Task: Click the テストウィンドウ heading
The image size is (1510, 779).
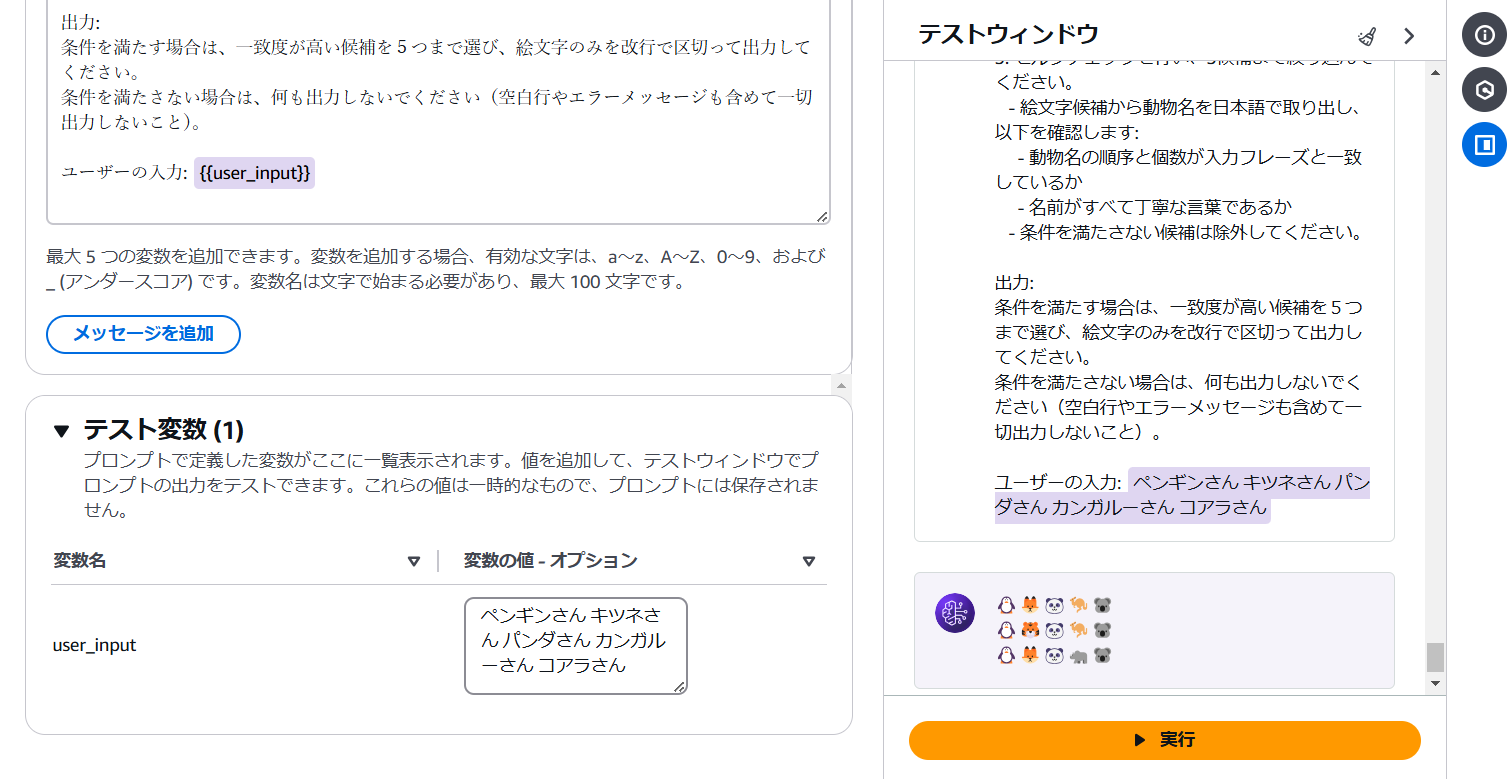Action: pyautogui.click(x=1008, y=35)
